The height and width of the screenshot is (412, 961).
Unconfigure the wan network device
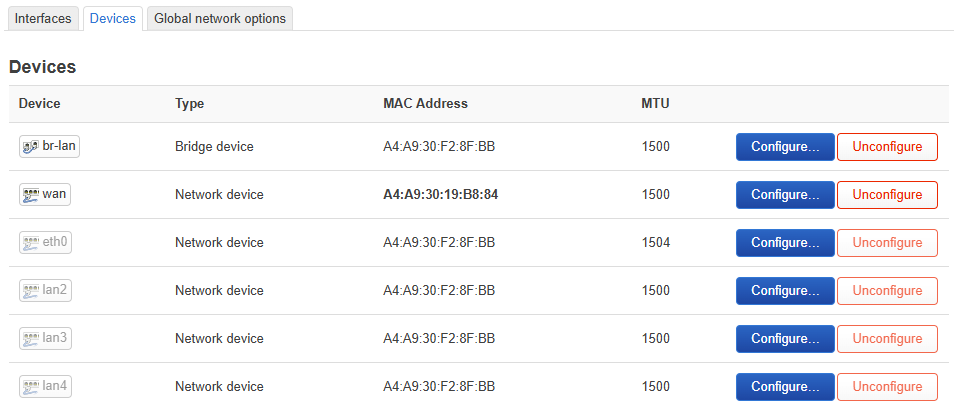[887, 194]
